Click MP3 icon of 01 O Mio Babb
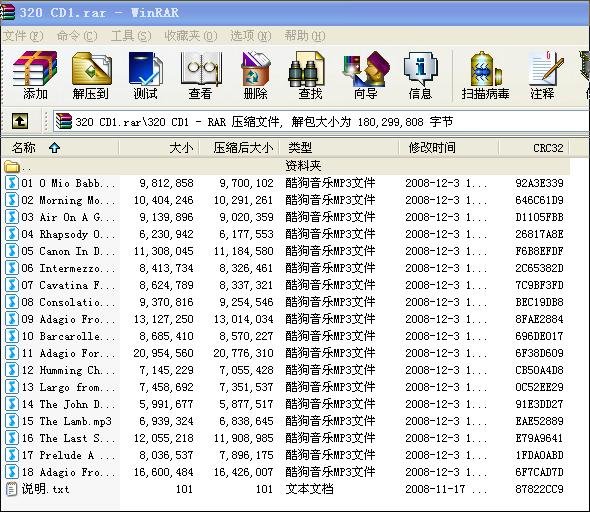This screenshot has width=590, height=512. [x=12, y=183]
